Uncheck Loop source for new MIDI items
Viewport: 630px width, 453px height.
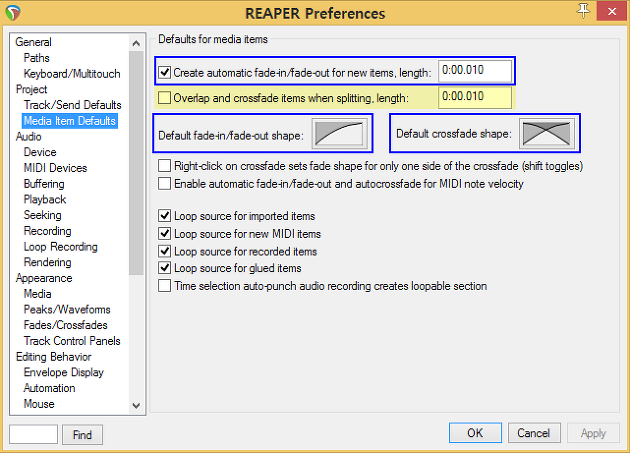tap(164, 234)
